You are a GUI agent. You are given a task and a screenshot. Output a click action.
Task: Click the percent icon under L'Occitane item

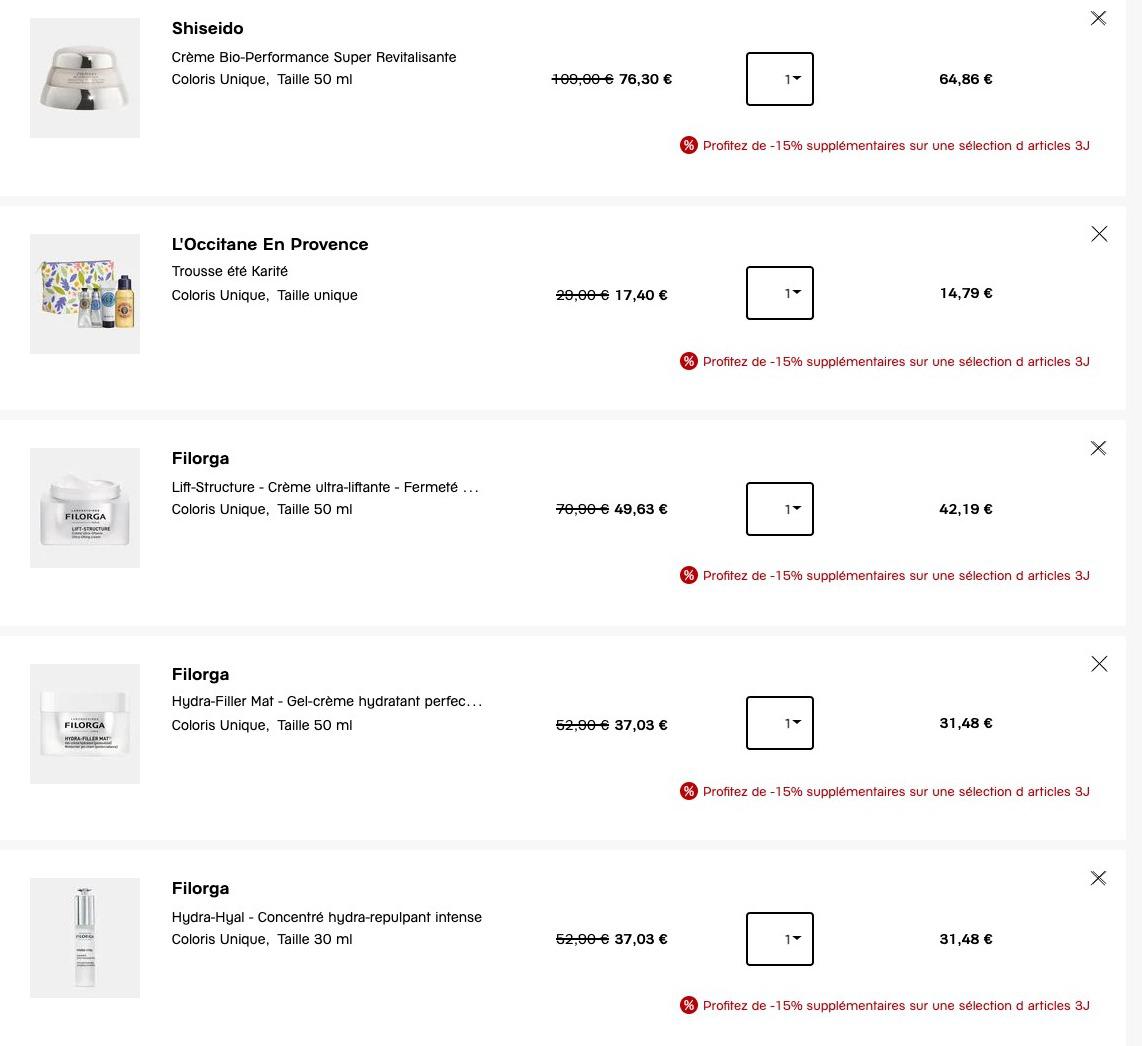pos(688,361)
